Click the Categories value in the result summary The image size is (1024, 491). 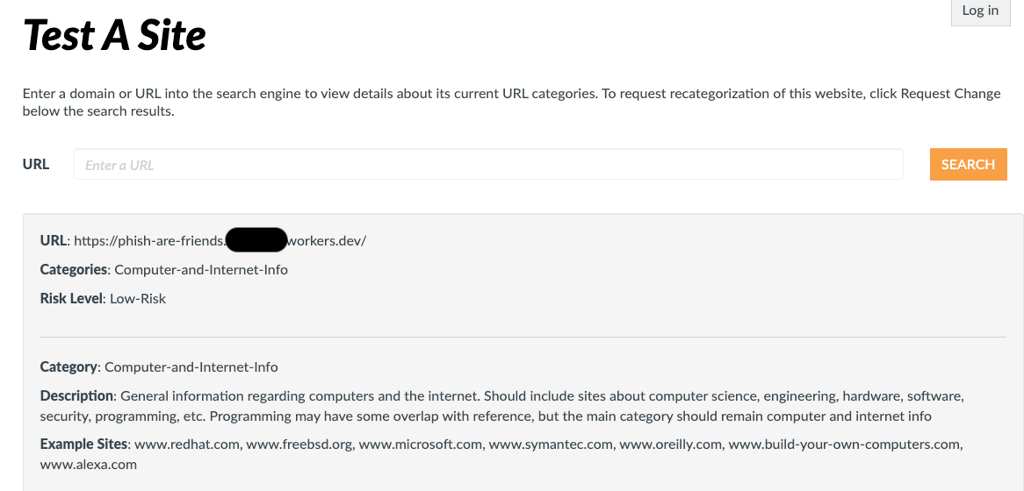point(201,270)
